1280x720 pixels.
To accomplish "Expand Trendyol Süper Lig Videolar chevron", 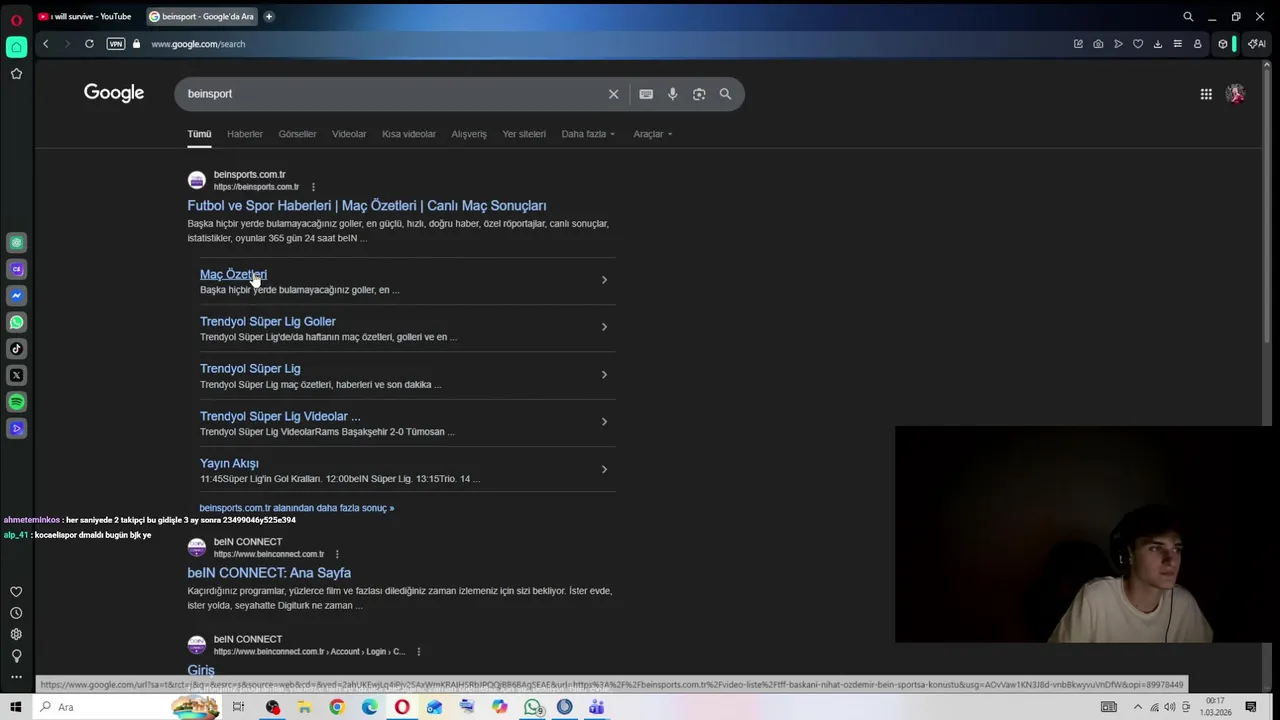I will point(604,422).
